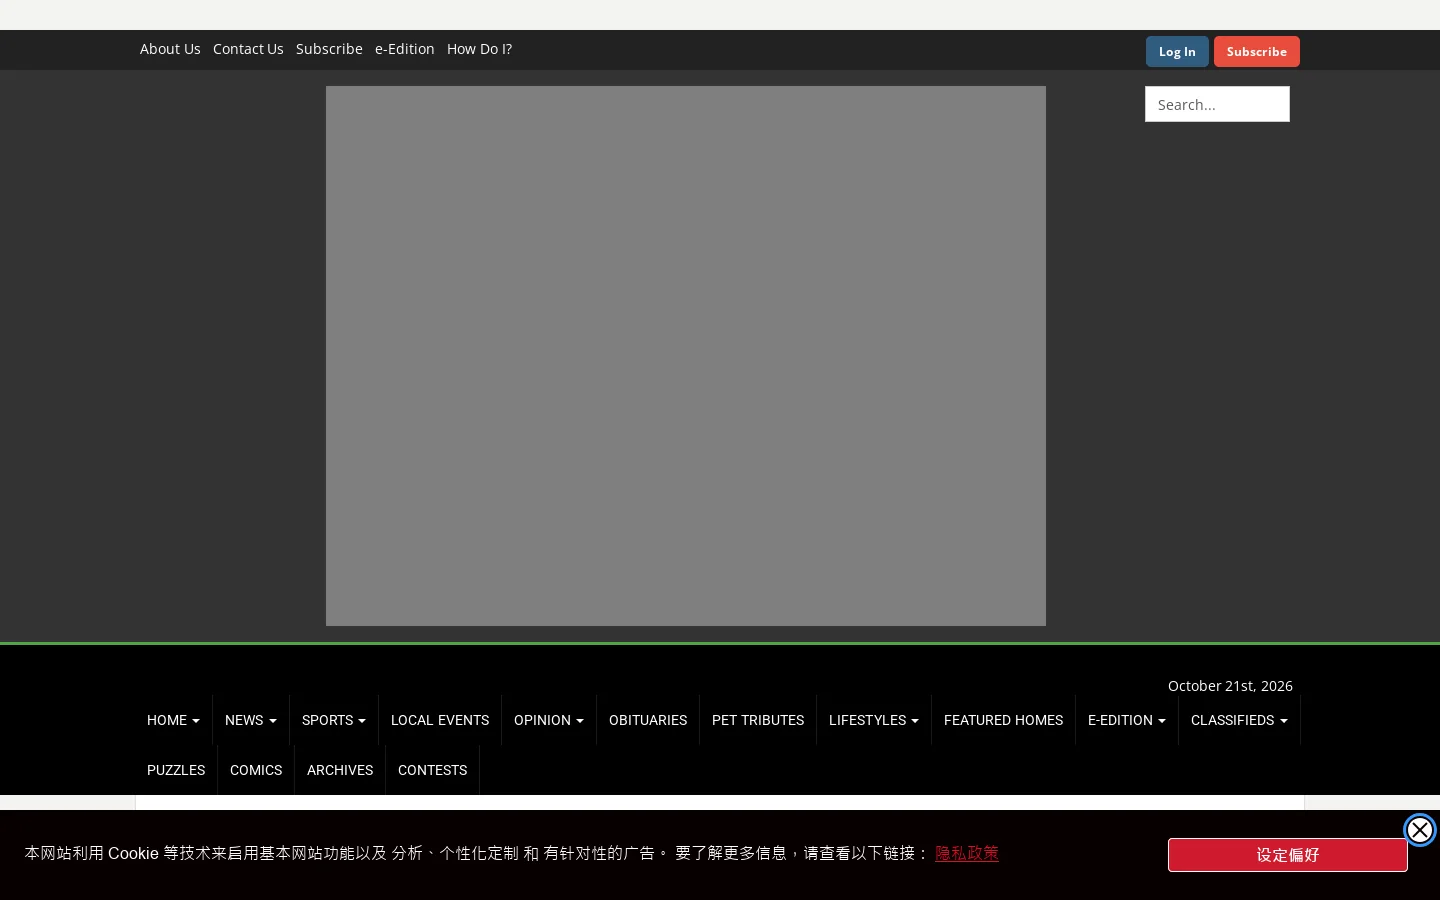The image size is (1440, 900).
Task: Open the Contact Us link
Action: [248, 49]
